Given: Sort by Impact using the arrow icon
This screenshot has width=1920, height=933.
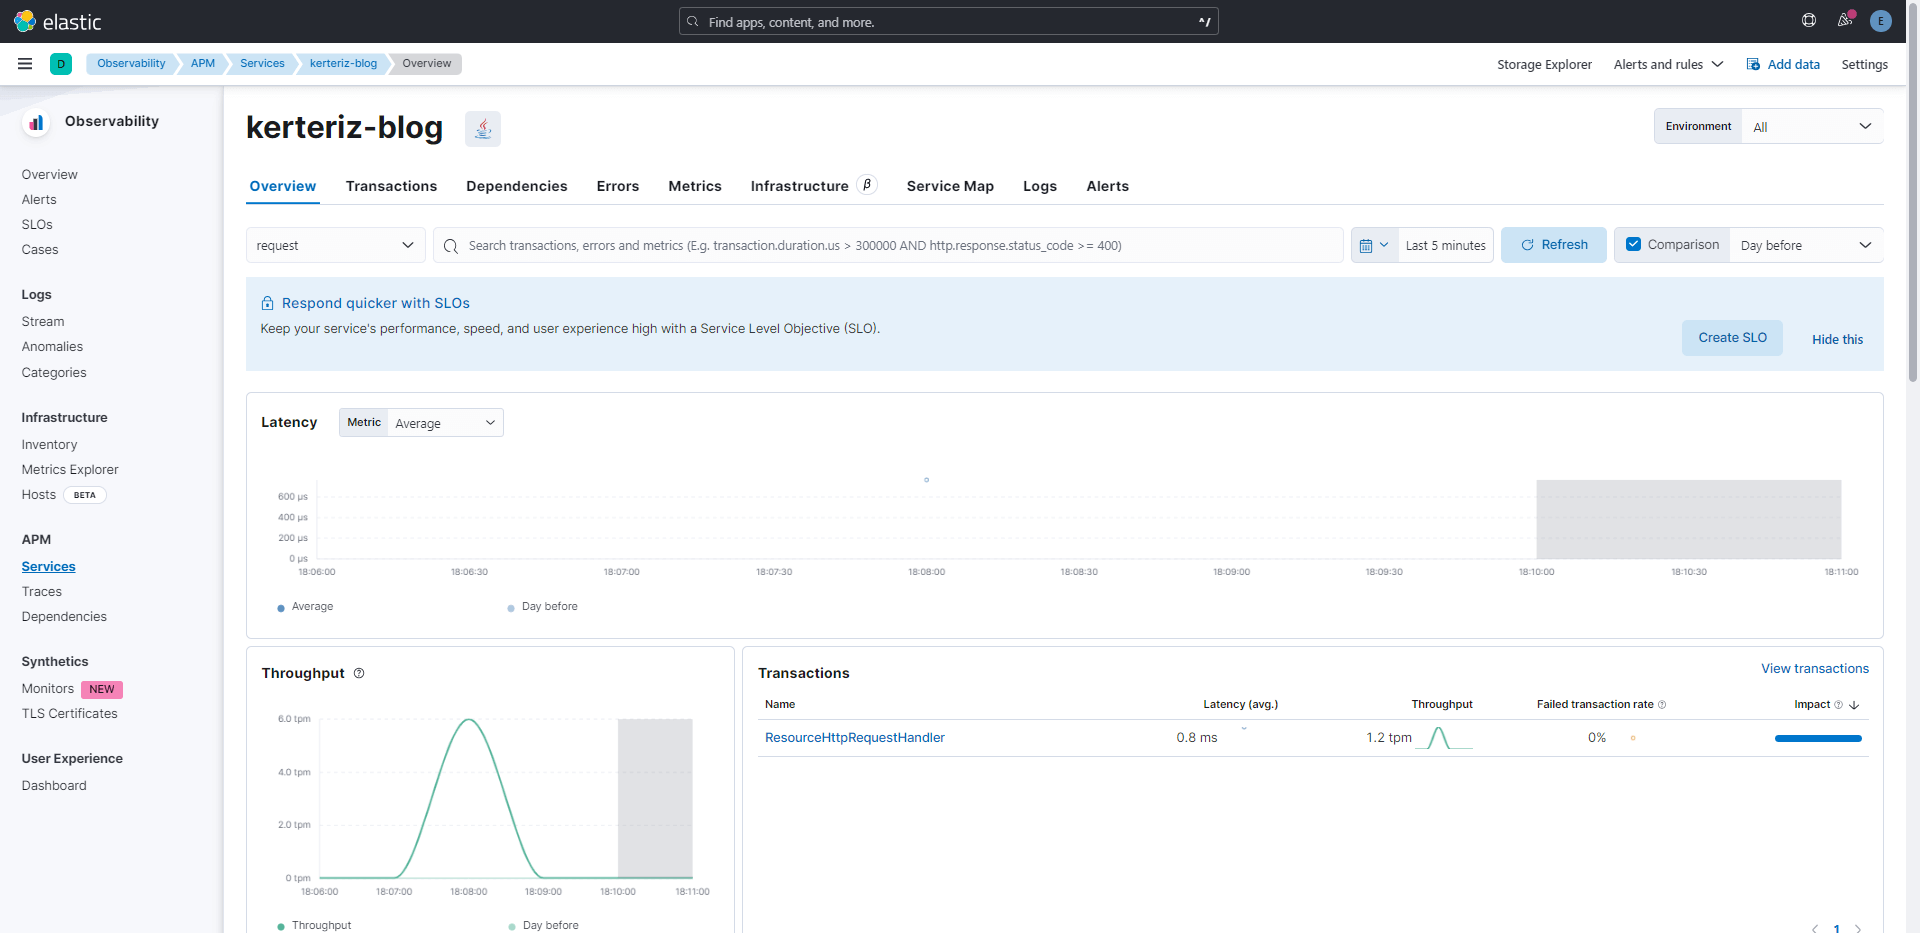Looking at the screenshot, I should pos(1854,705).
